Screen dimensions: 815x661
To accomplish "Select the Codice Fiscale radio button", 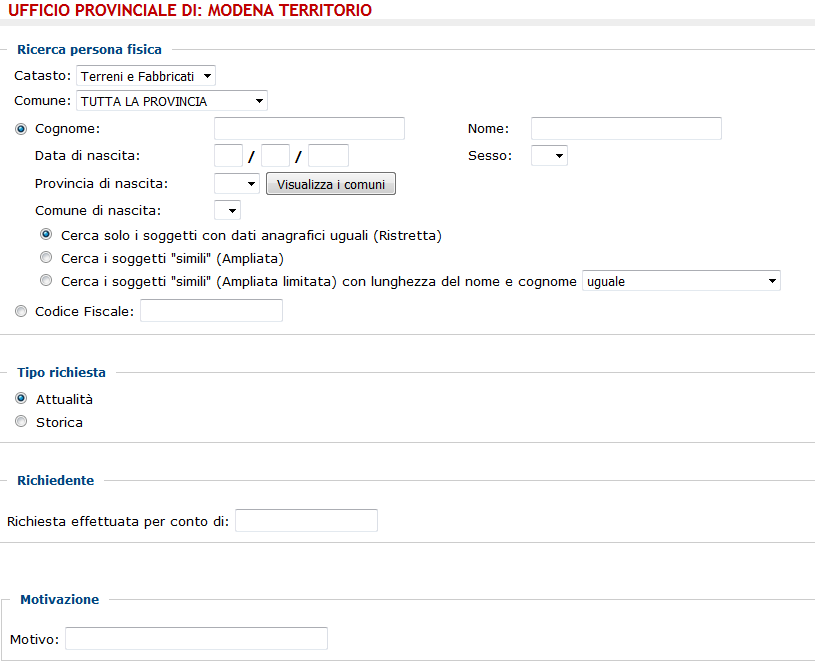I will point(21,311).
